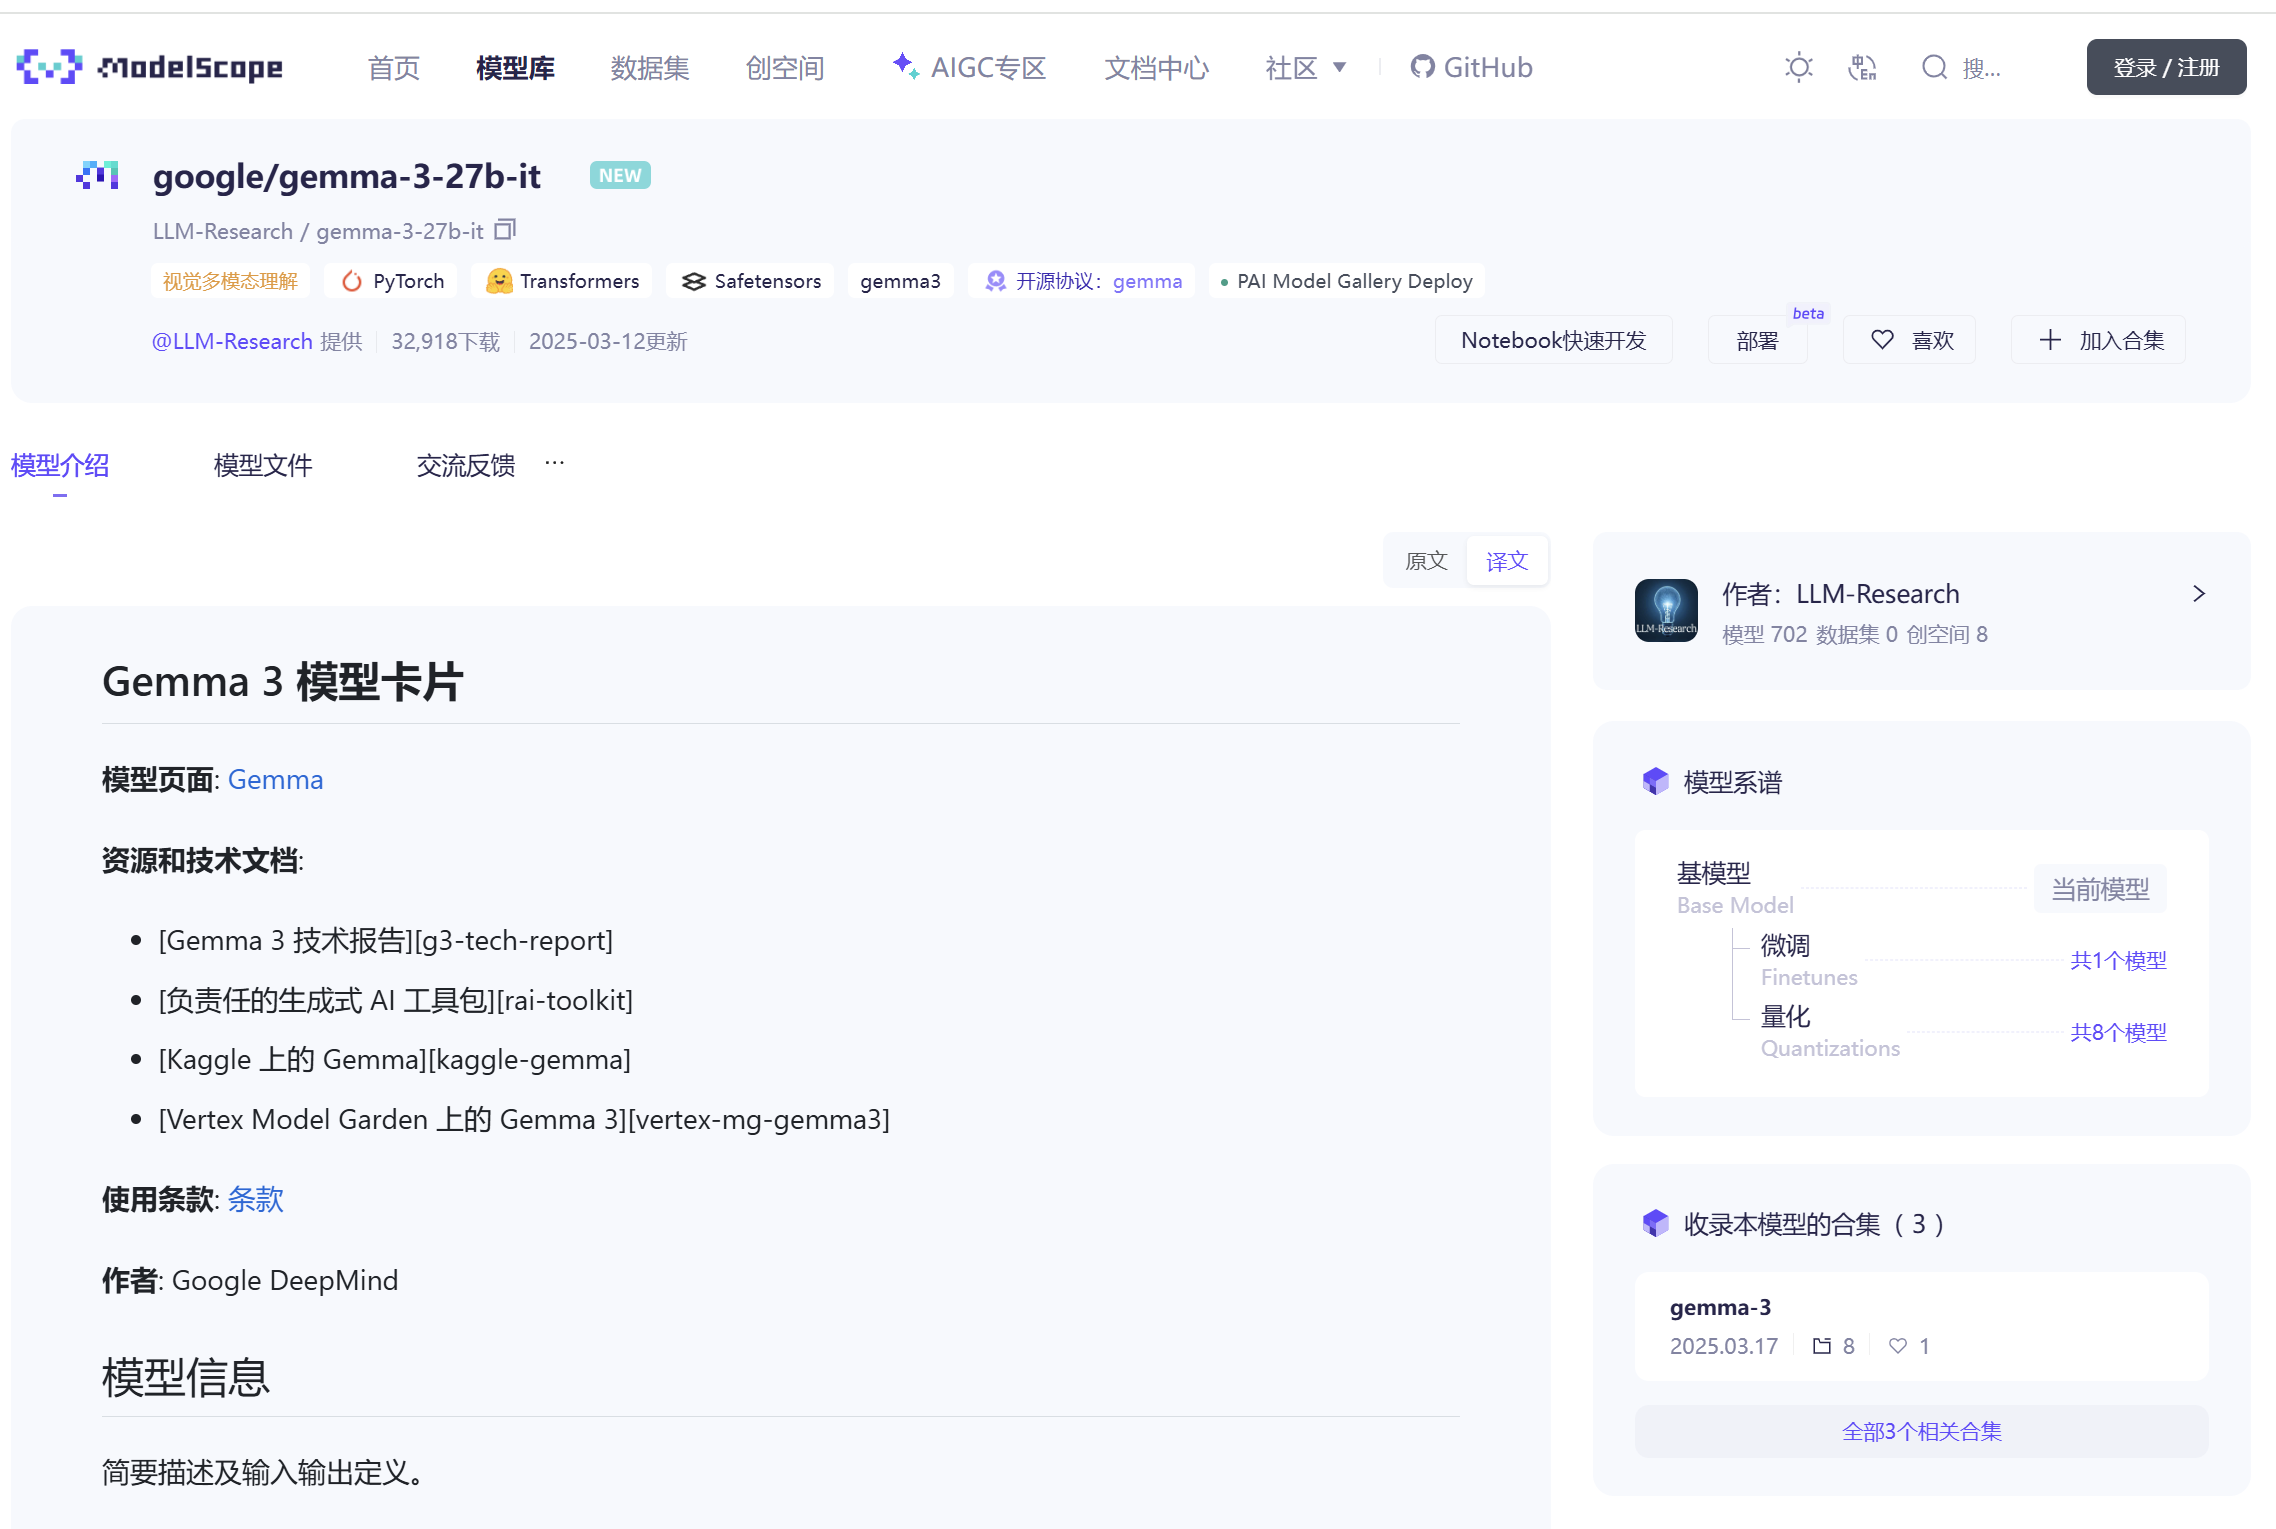Click the AIGC专区 sparkle icon
The image size is (2276, 1529).
[x=905, y=66]
